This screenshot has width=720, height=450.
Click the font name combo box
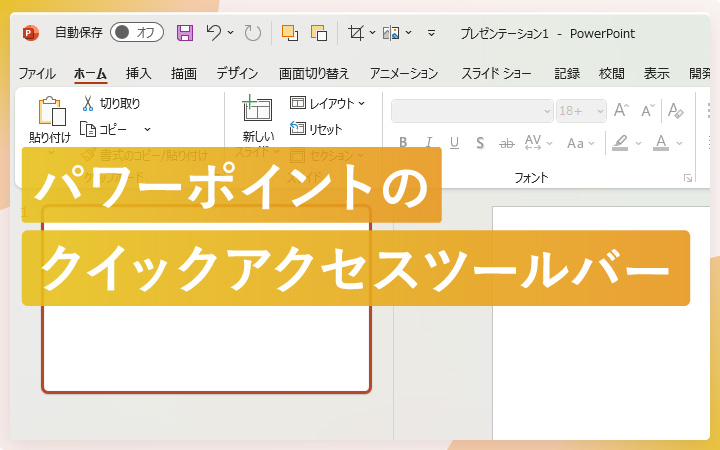(x=472, y=111)
